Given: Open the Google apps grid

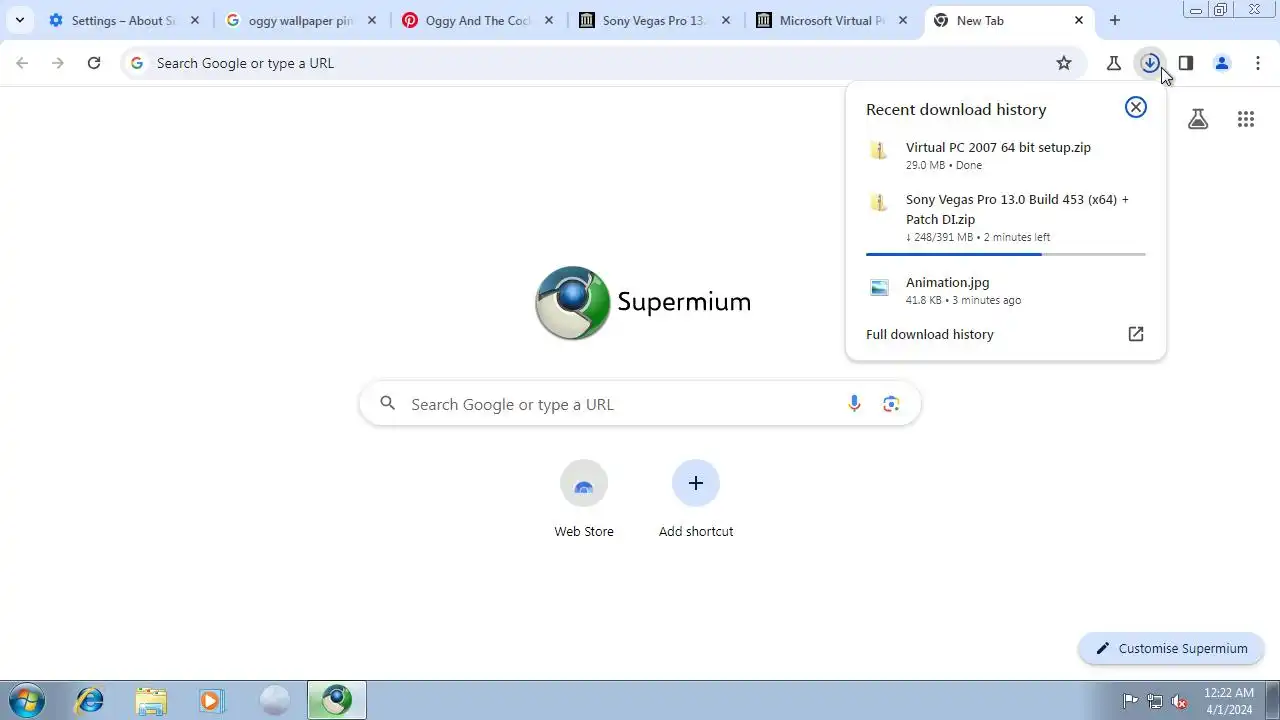Looking at the screenshot, I should tap(1246, 120).
